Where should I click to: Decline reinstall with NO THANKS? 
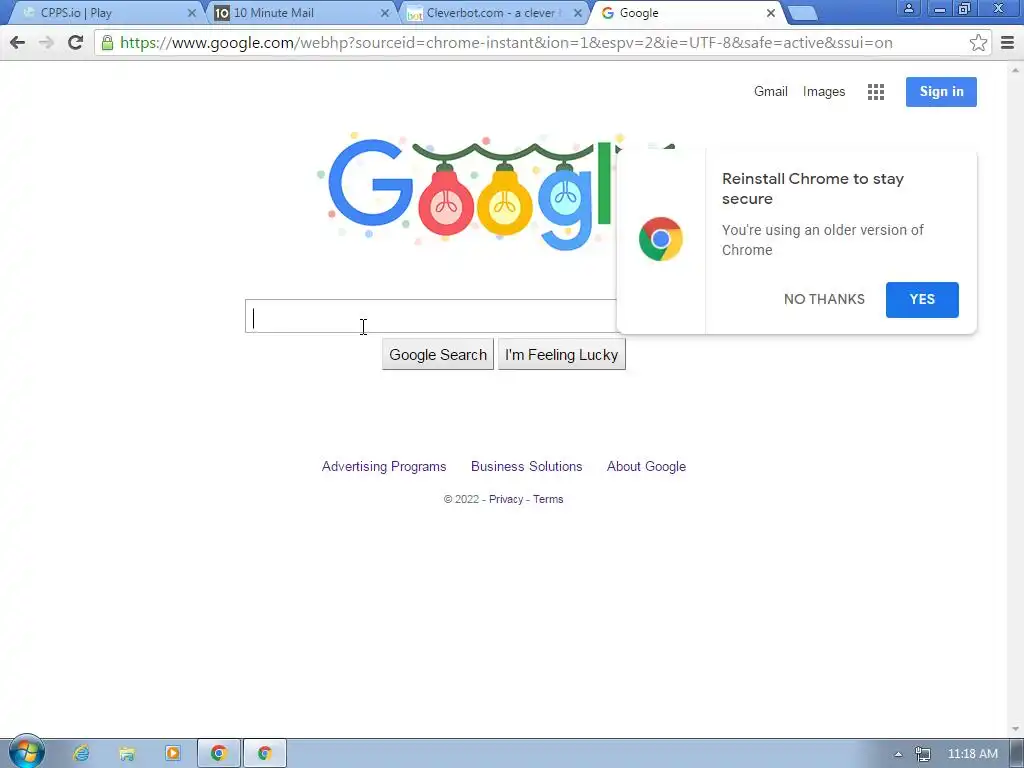(x=824, y=299)
